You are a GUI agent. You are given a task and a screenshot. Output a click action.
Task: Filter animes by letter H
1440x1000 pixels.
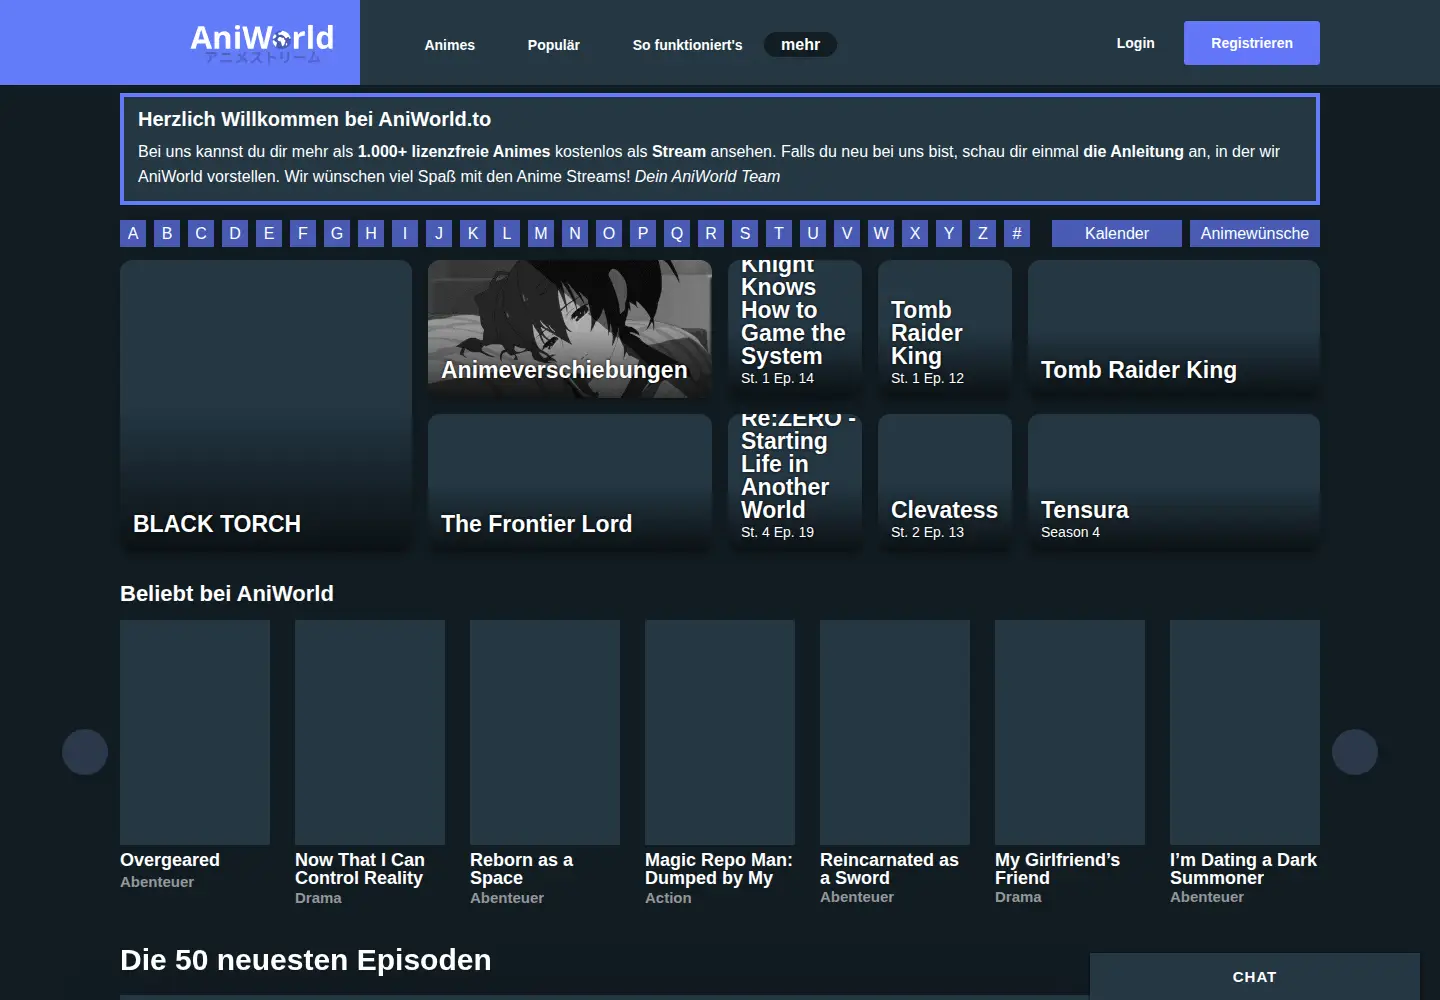(x=371, y=233)
